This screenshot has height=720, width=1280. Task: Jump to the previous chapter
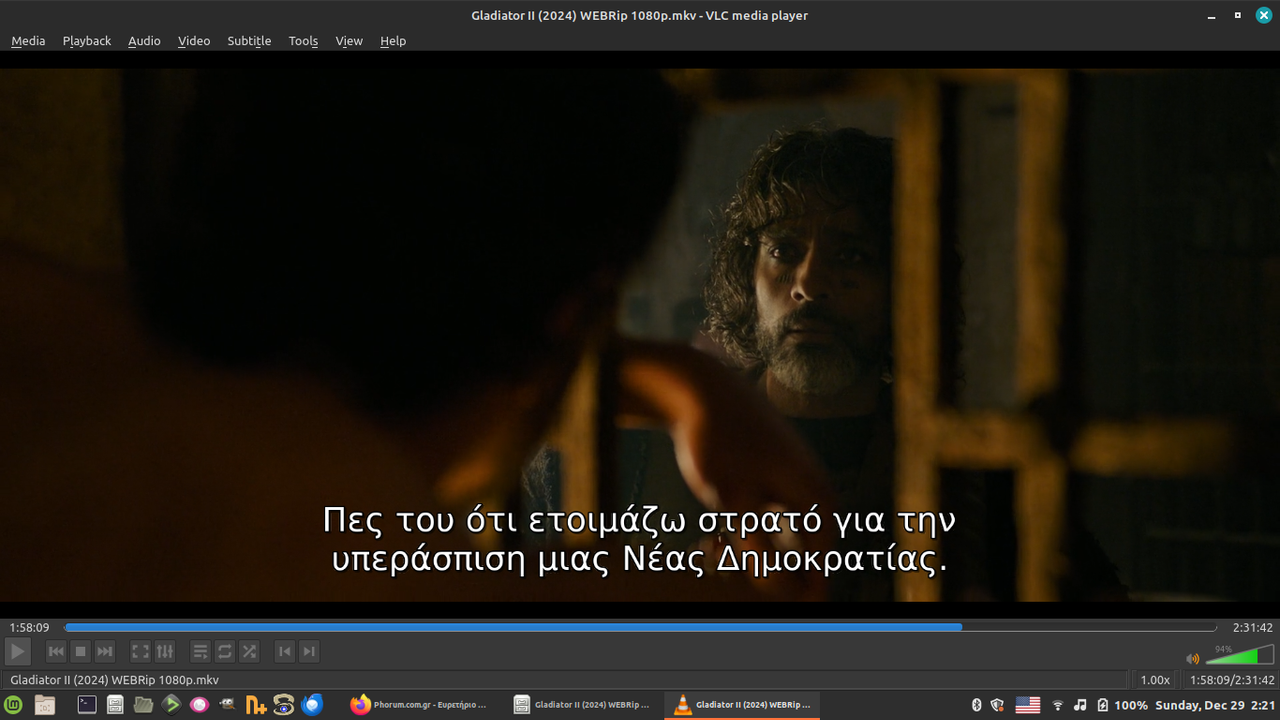(285, 652)
